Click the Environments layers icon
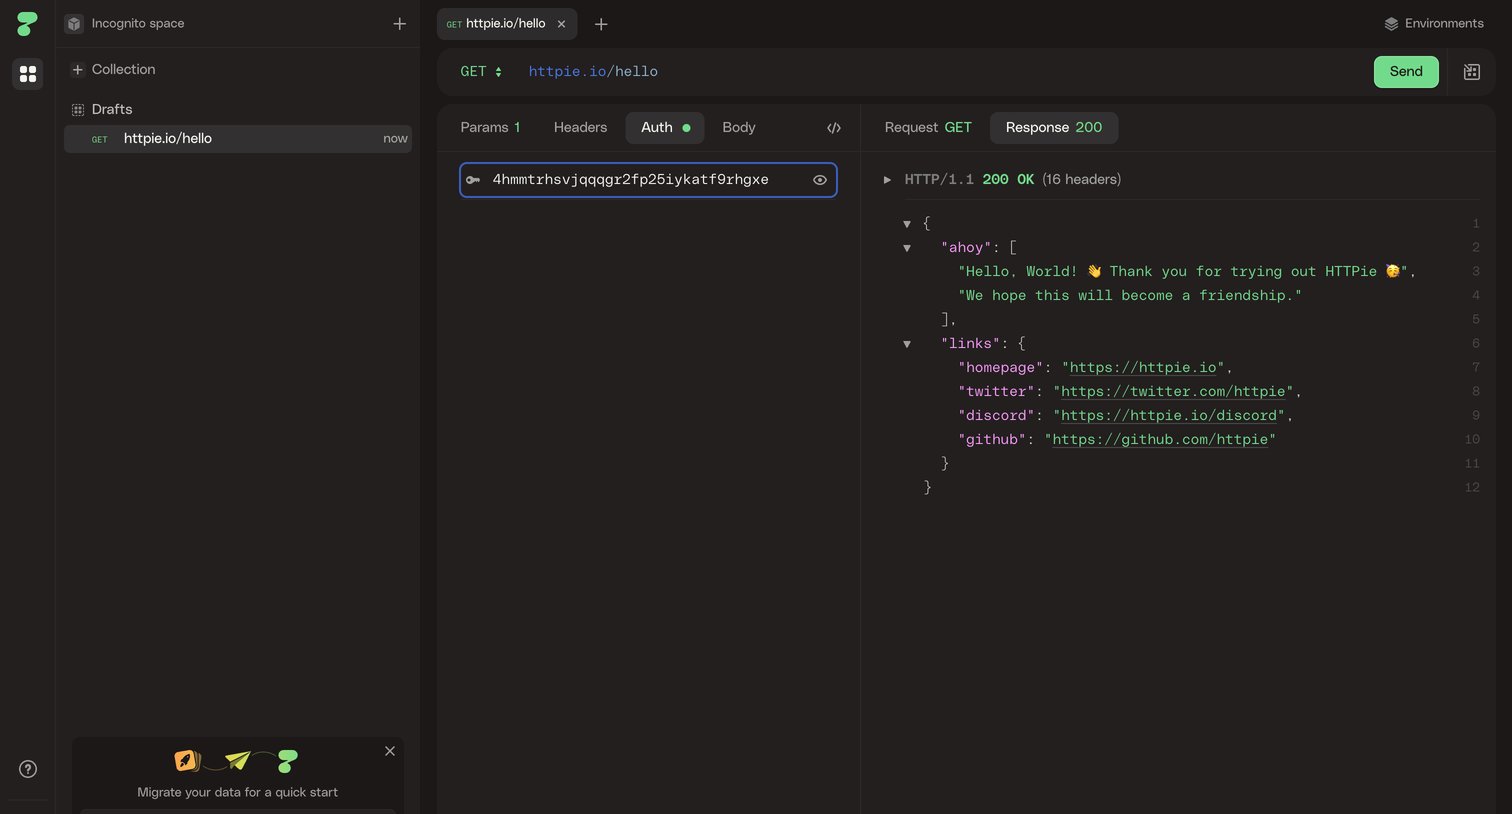 coord(1391,24)
